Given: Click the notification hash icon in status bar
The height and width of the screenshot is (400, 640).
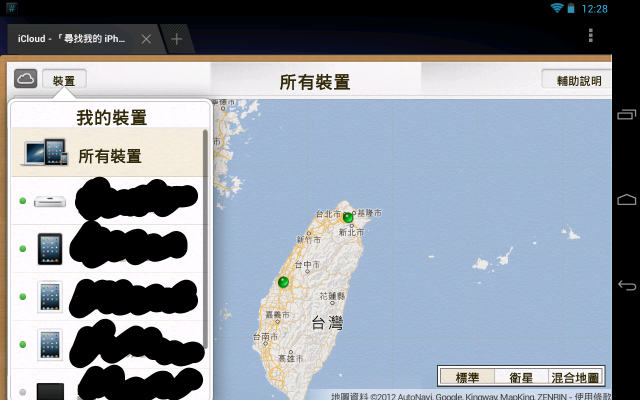Looking at the screenshot, I should point(11,8).
